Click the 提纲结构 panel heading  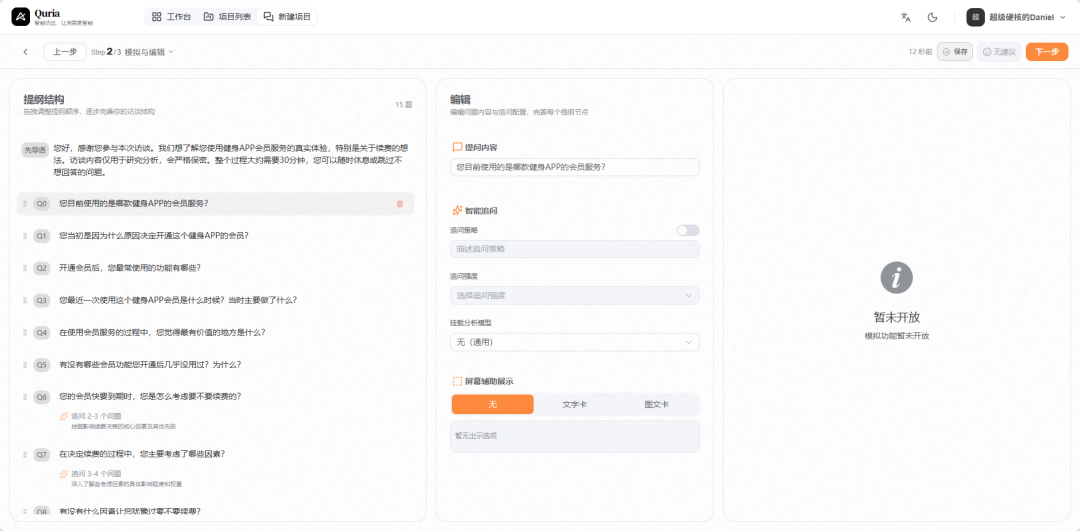(44, 99)
